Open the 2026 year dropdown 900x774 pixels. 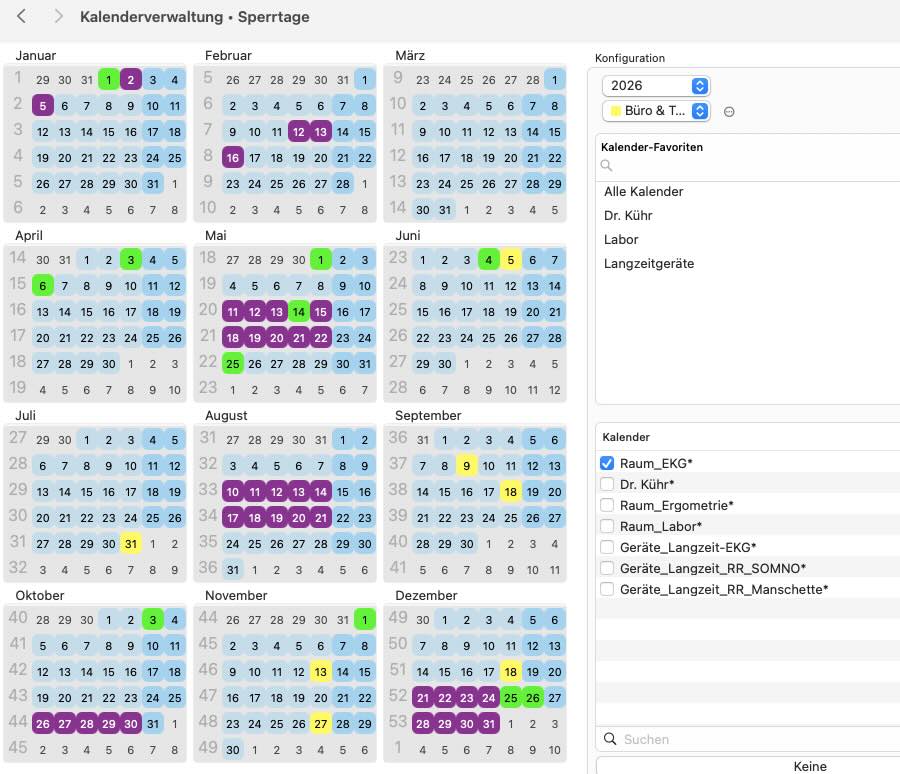[656, 86]
